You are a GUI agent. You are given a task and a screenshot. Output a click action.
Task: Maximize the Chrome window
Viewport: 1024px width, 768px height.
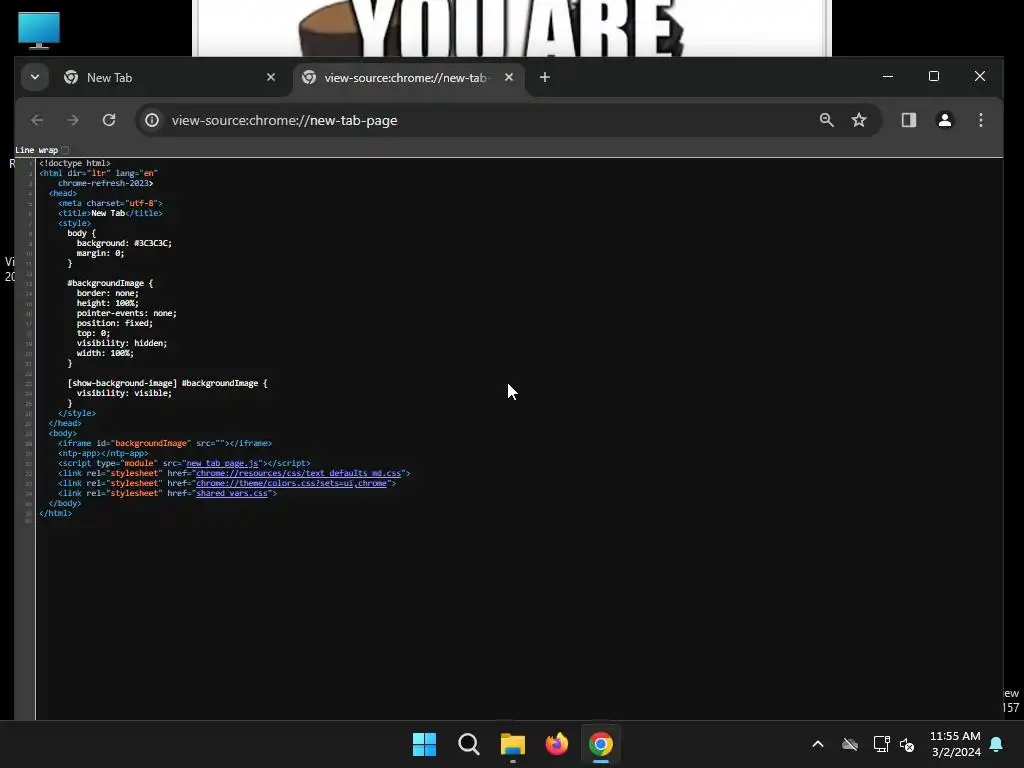pos(934,76)
